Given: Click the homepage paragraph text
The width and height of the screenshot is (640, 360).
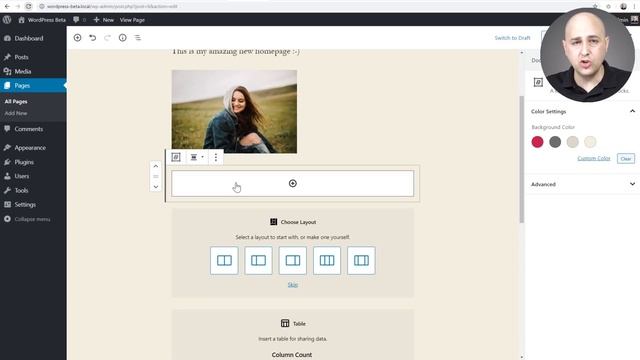Looking at the screenshot, I should [x=236, y=52].
